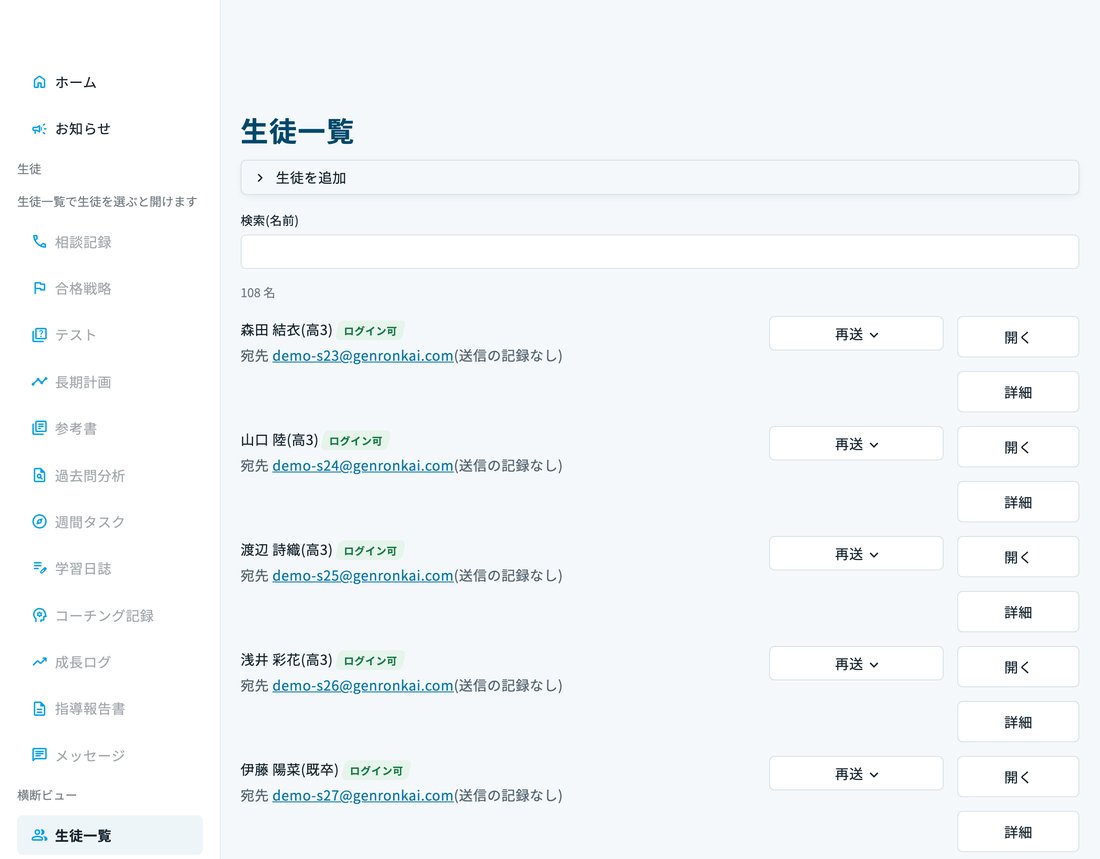
Task: Click the 相談記録 phone icon
Action: pos(39,242)
